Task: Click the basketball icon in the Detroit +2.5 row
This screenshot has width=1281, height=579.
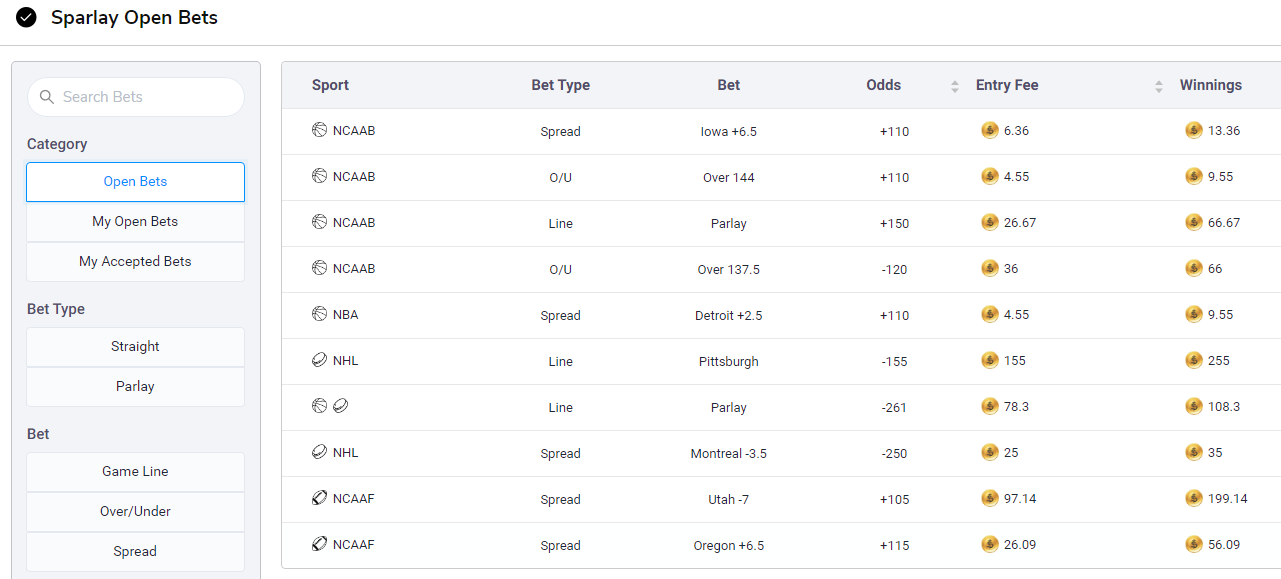Action: 320,314
